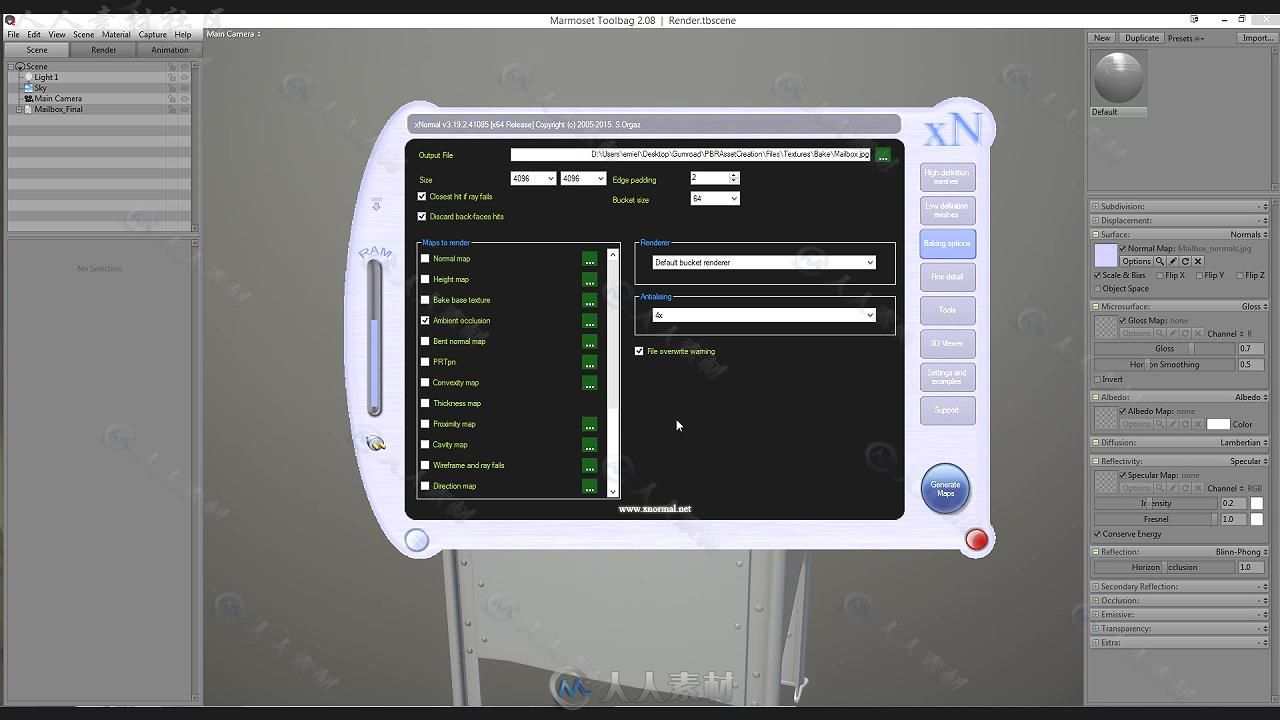Enable Flip Y for normal map
Viewport: 1280px width, 720px height.
pyautogui.click(x=1199, y=275)
